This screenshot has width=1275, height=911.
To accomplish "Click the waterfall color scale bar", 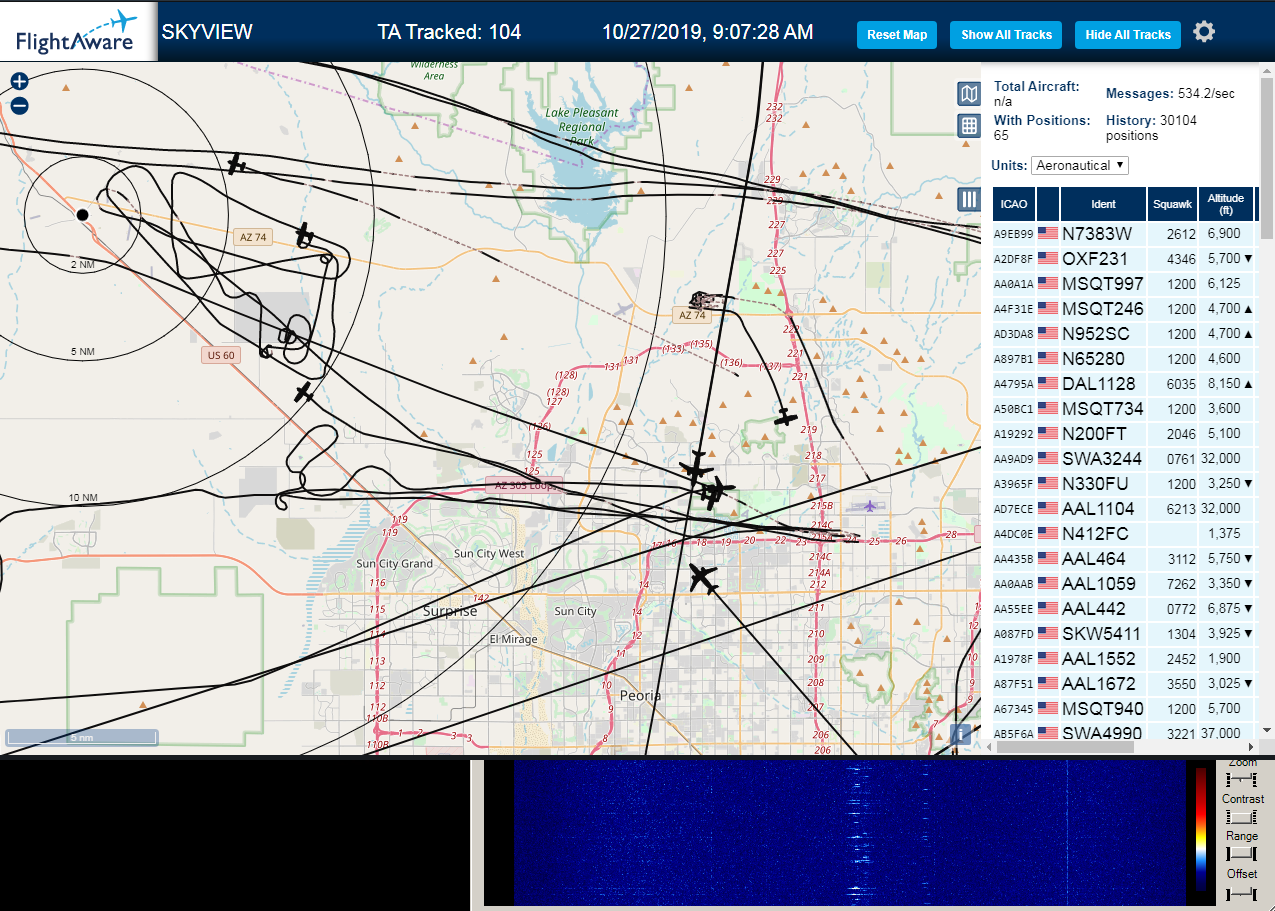I will click(x=1201, y=829).
